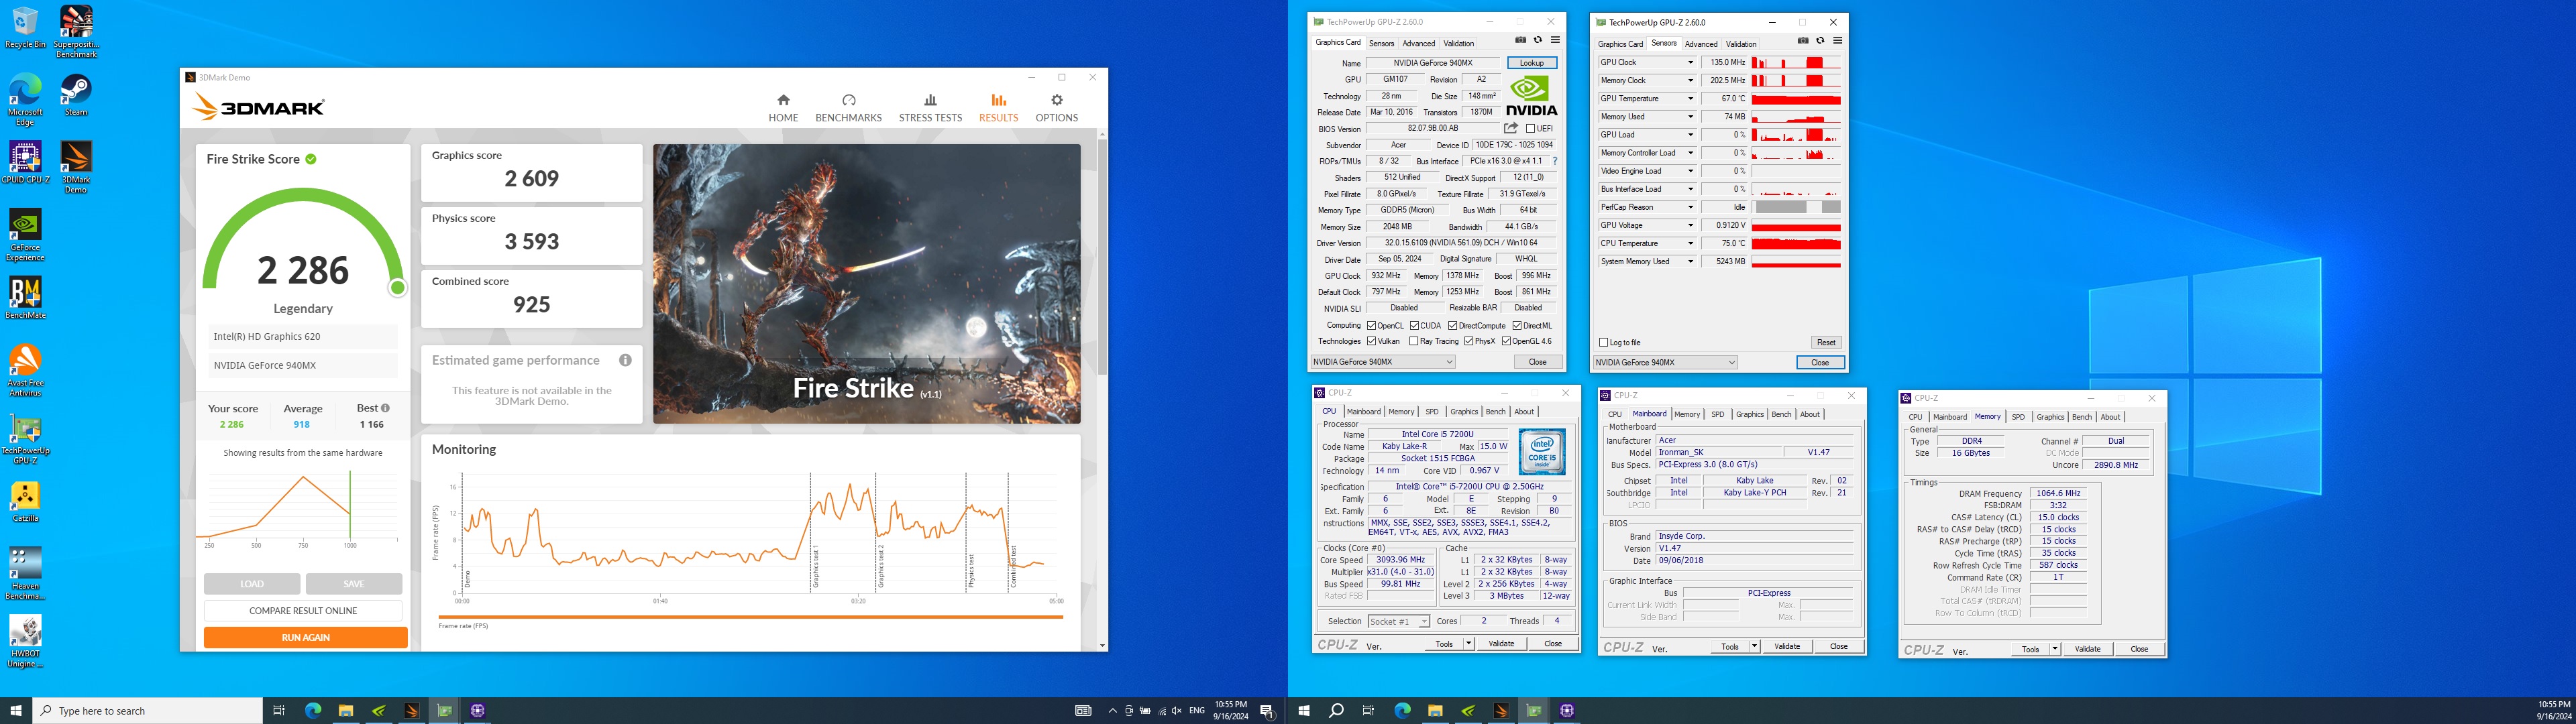Select Gatzilla desktop icon
This screenshot has height=724, width=2576.
click(25, 502)
